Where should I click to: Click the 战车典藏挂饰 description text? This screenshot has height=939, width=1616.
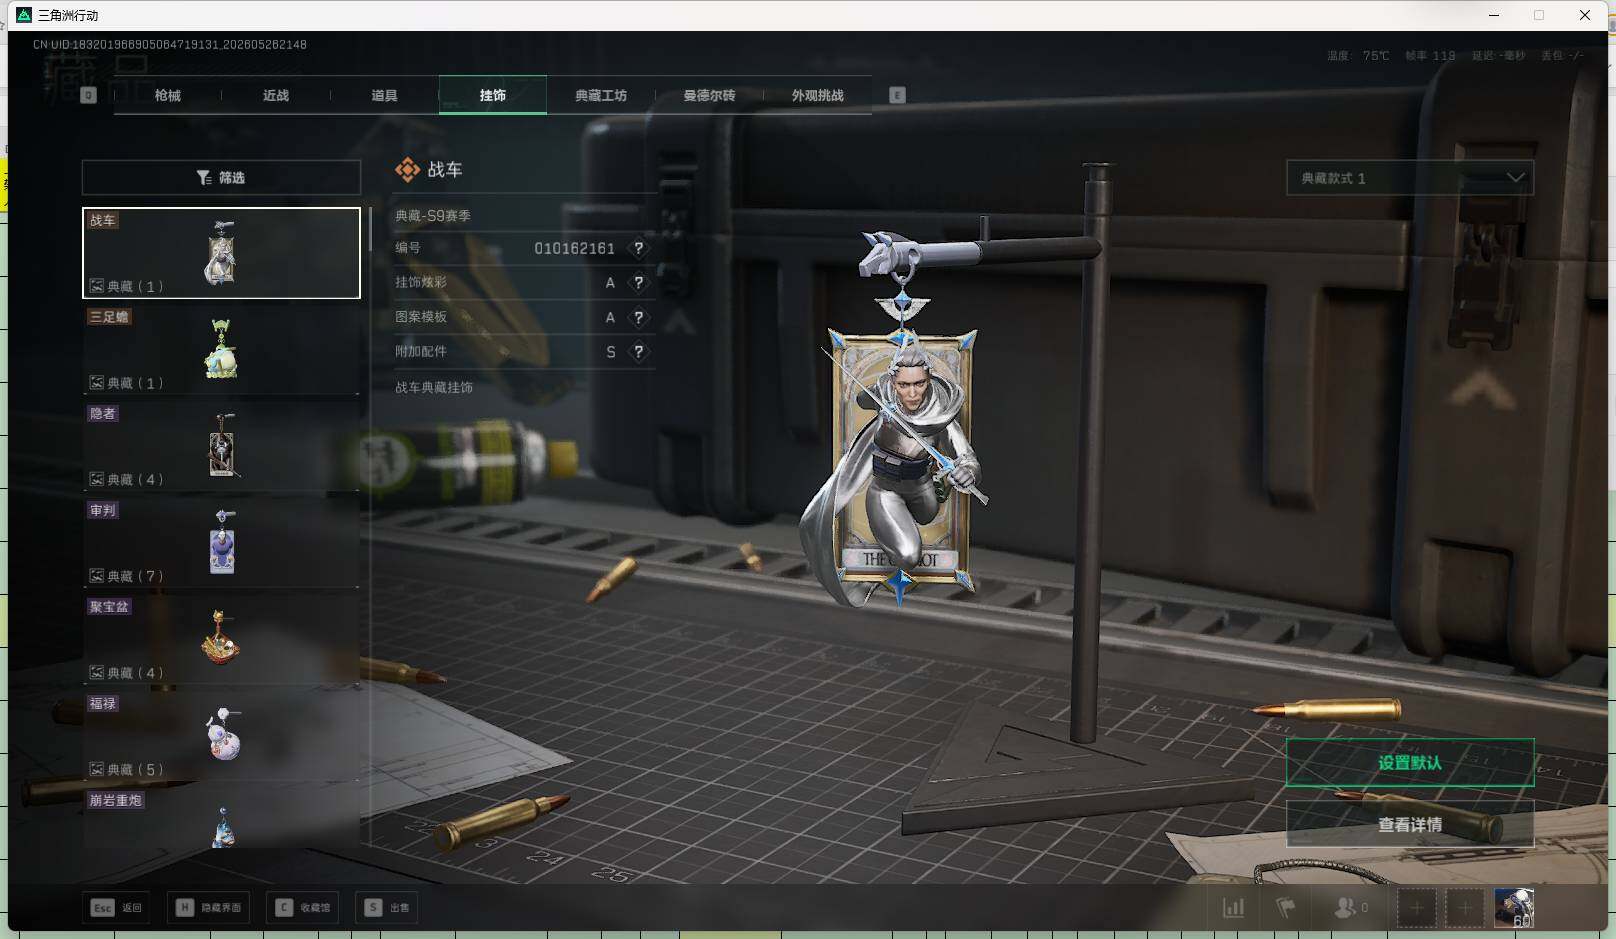[x=434, y=387]
